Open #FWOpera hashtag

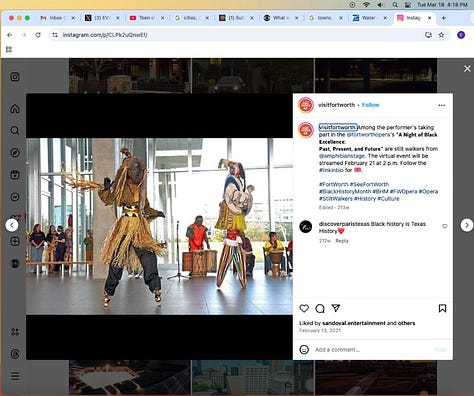403,191
